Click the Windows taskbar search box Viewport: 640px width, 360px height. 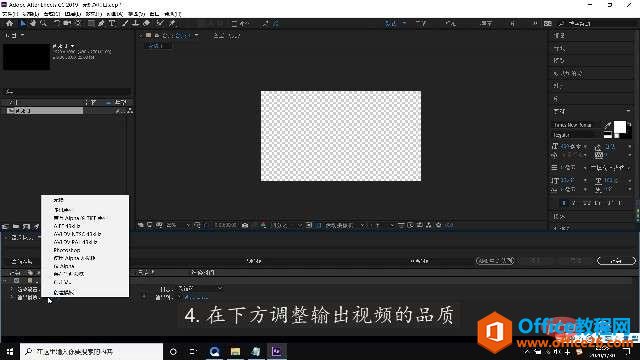click(x=91, y=351)
